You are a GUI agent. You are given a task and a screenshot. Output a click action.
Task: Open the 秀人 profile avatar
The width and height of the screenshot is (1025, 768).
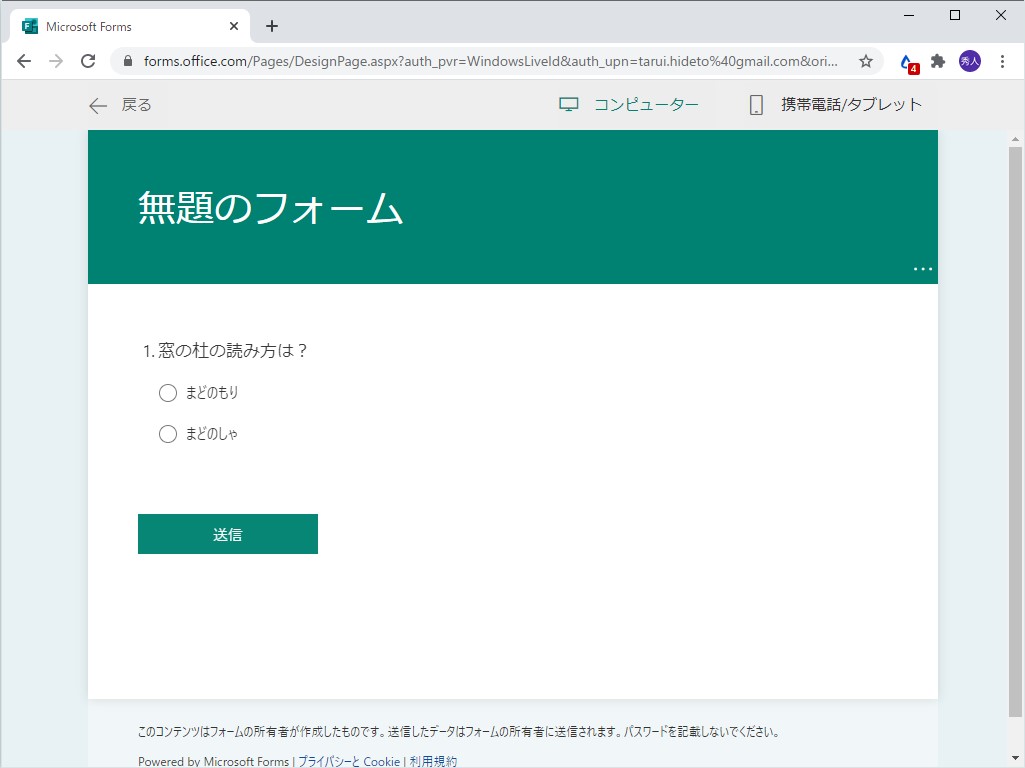point(969,60)
